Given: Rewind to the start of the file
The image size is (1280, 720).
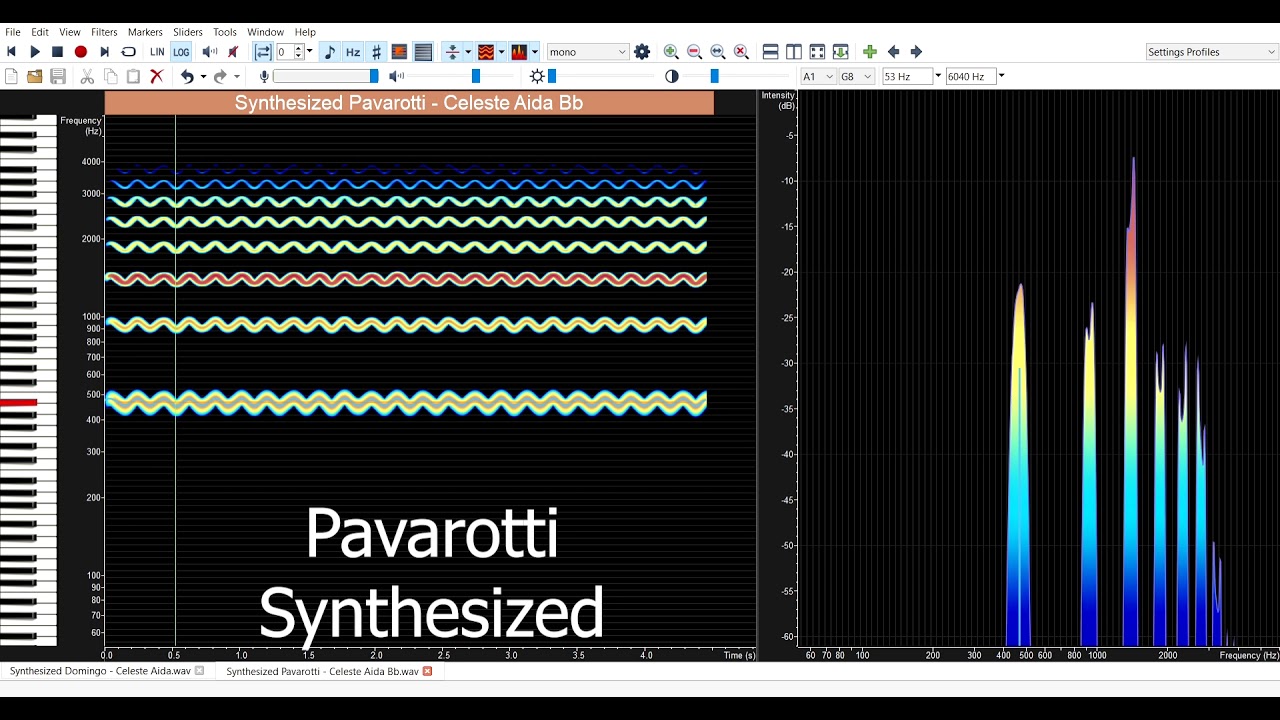Looking at the screenshot, I should [x=12, y=52].
